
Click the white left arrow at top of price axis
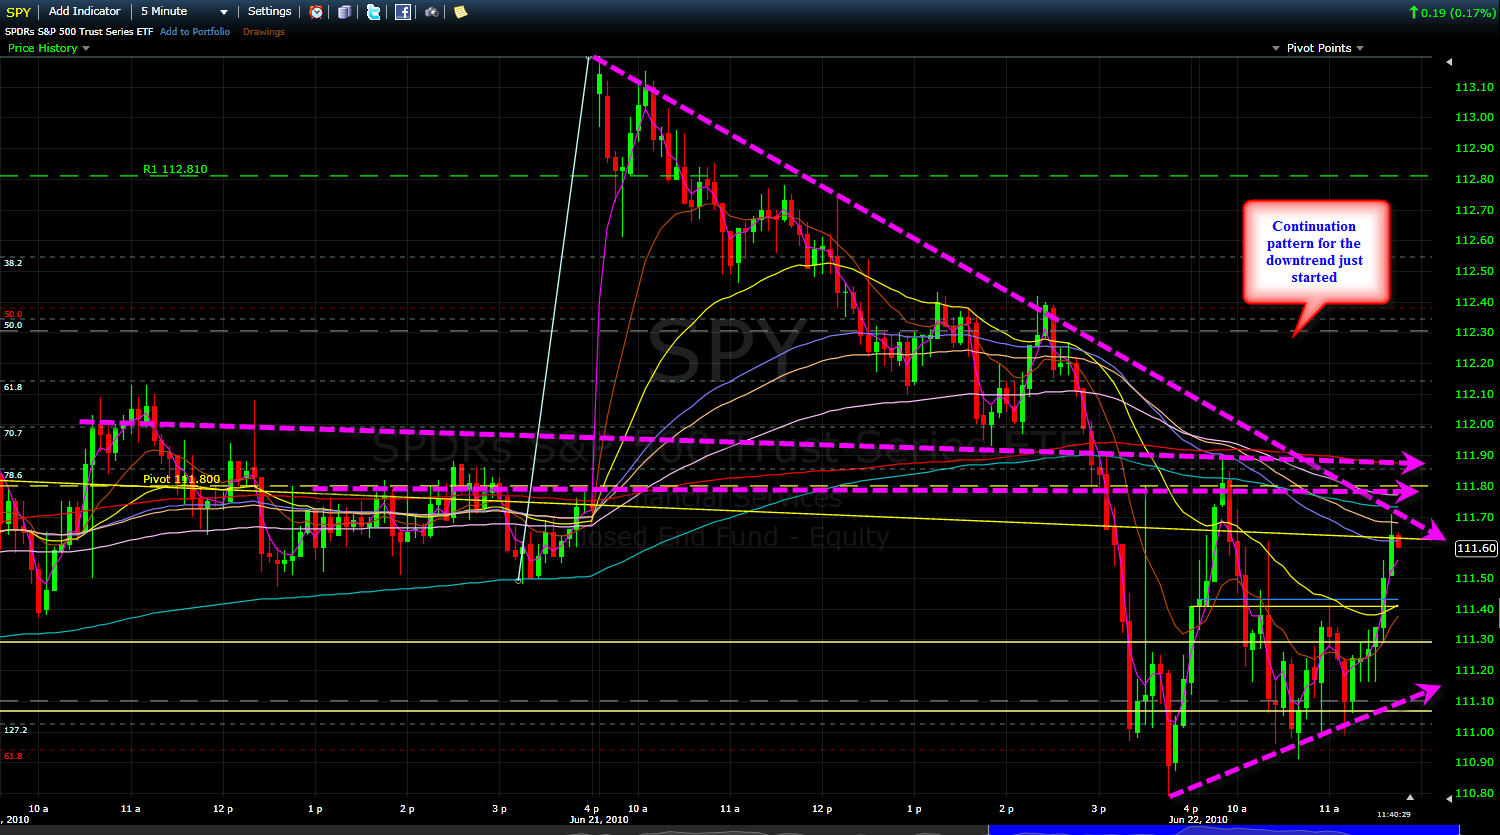click(x=1449, y=62)
